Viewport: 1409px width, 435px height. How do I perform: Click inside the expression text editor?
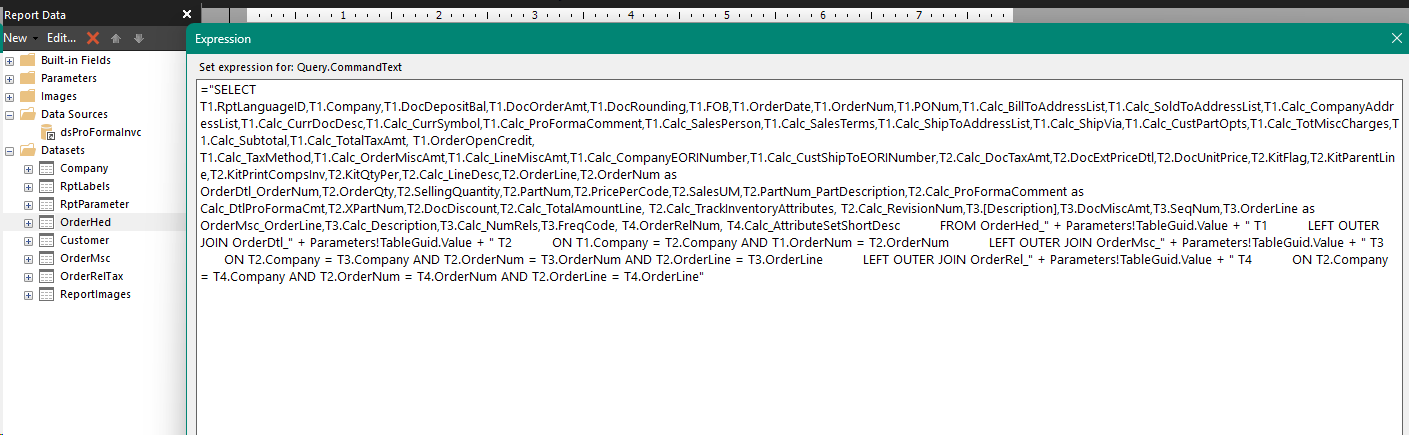(798, 258)
